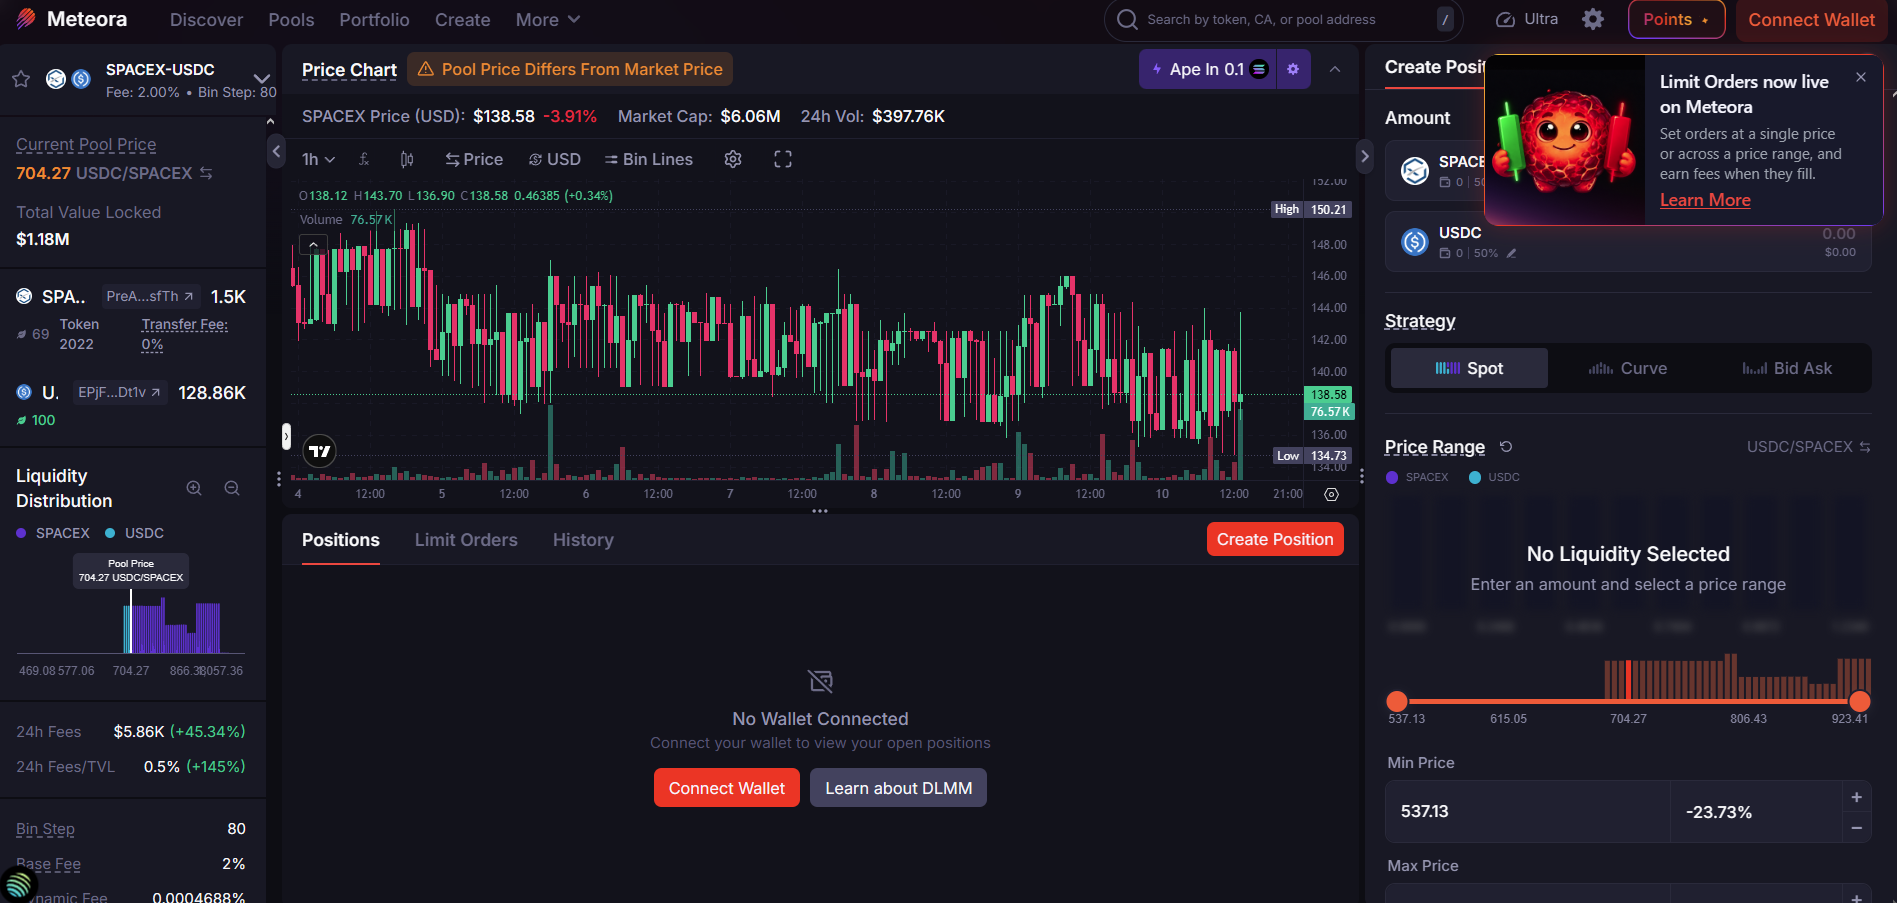
Task: Click the Min Price input 537.13
Action: coord(1528,811)
